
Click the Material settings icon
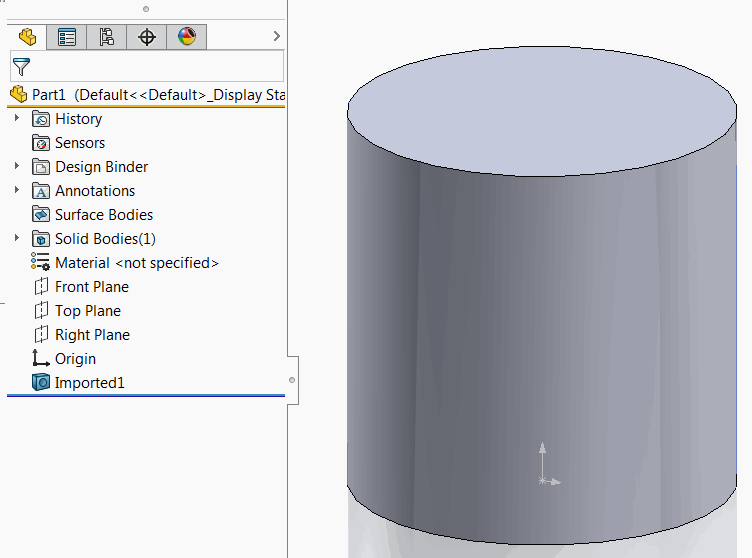(x=40, y=262)
